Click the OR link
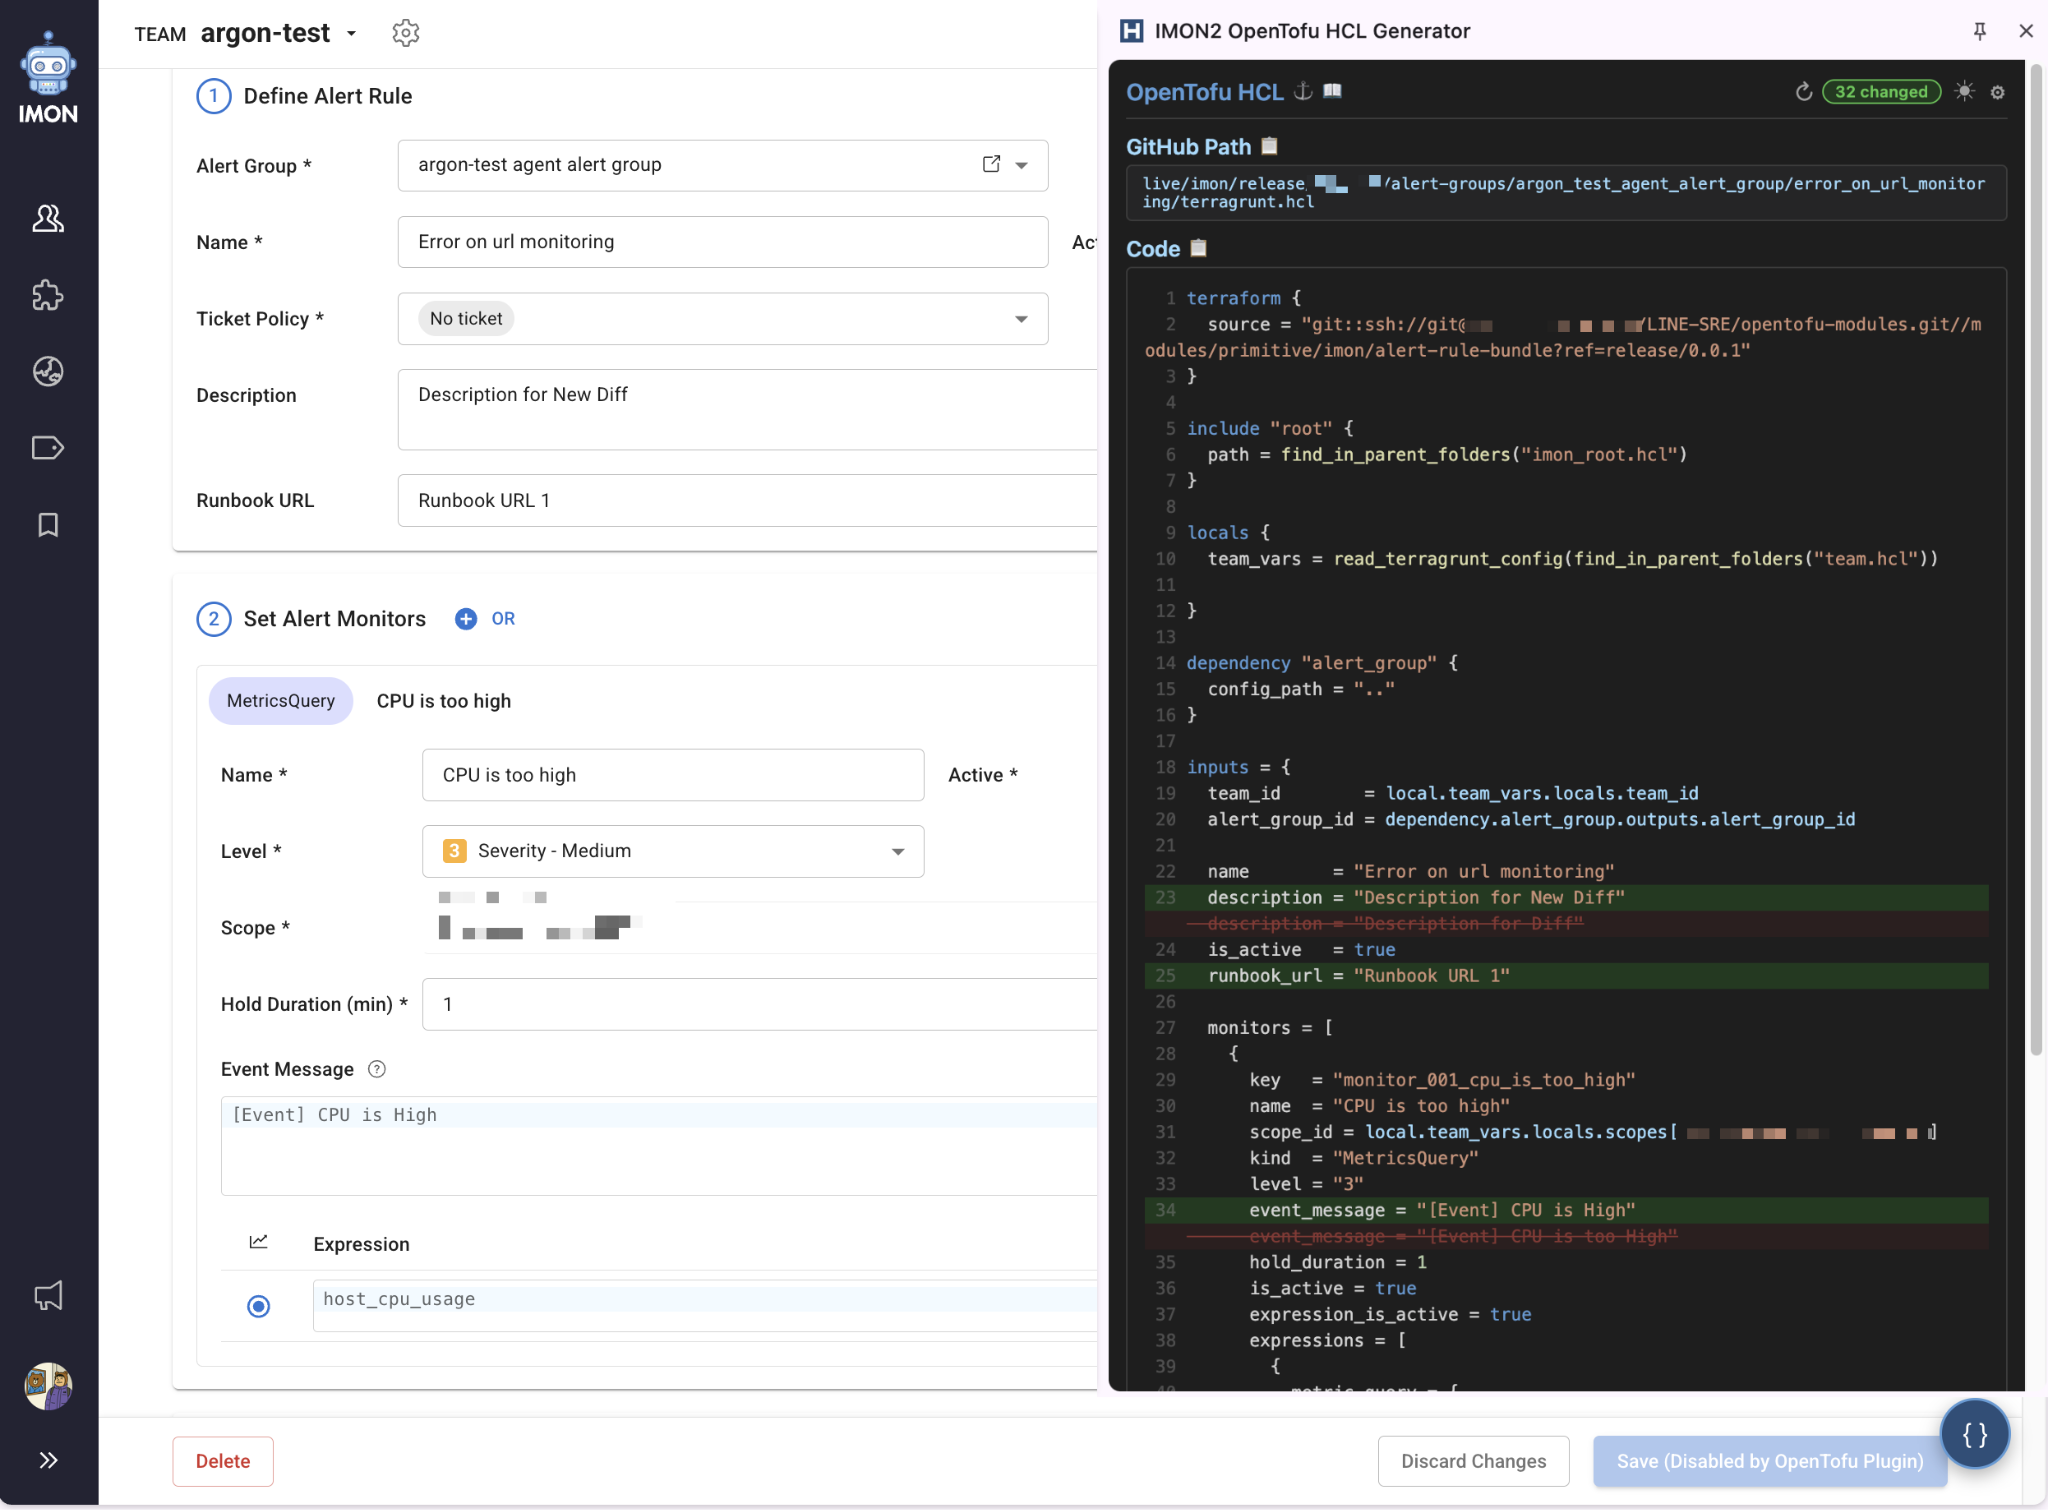 click(503, 619)
